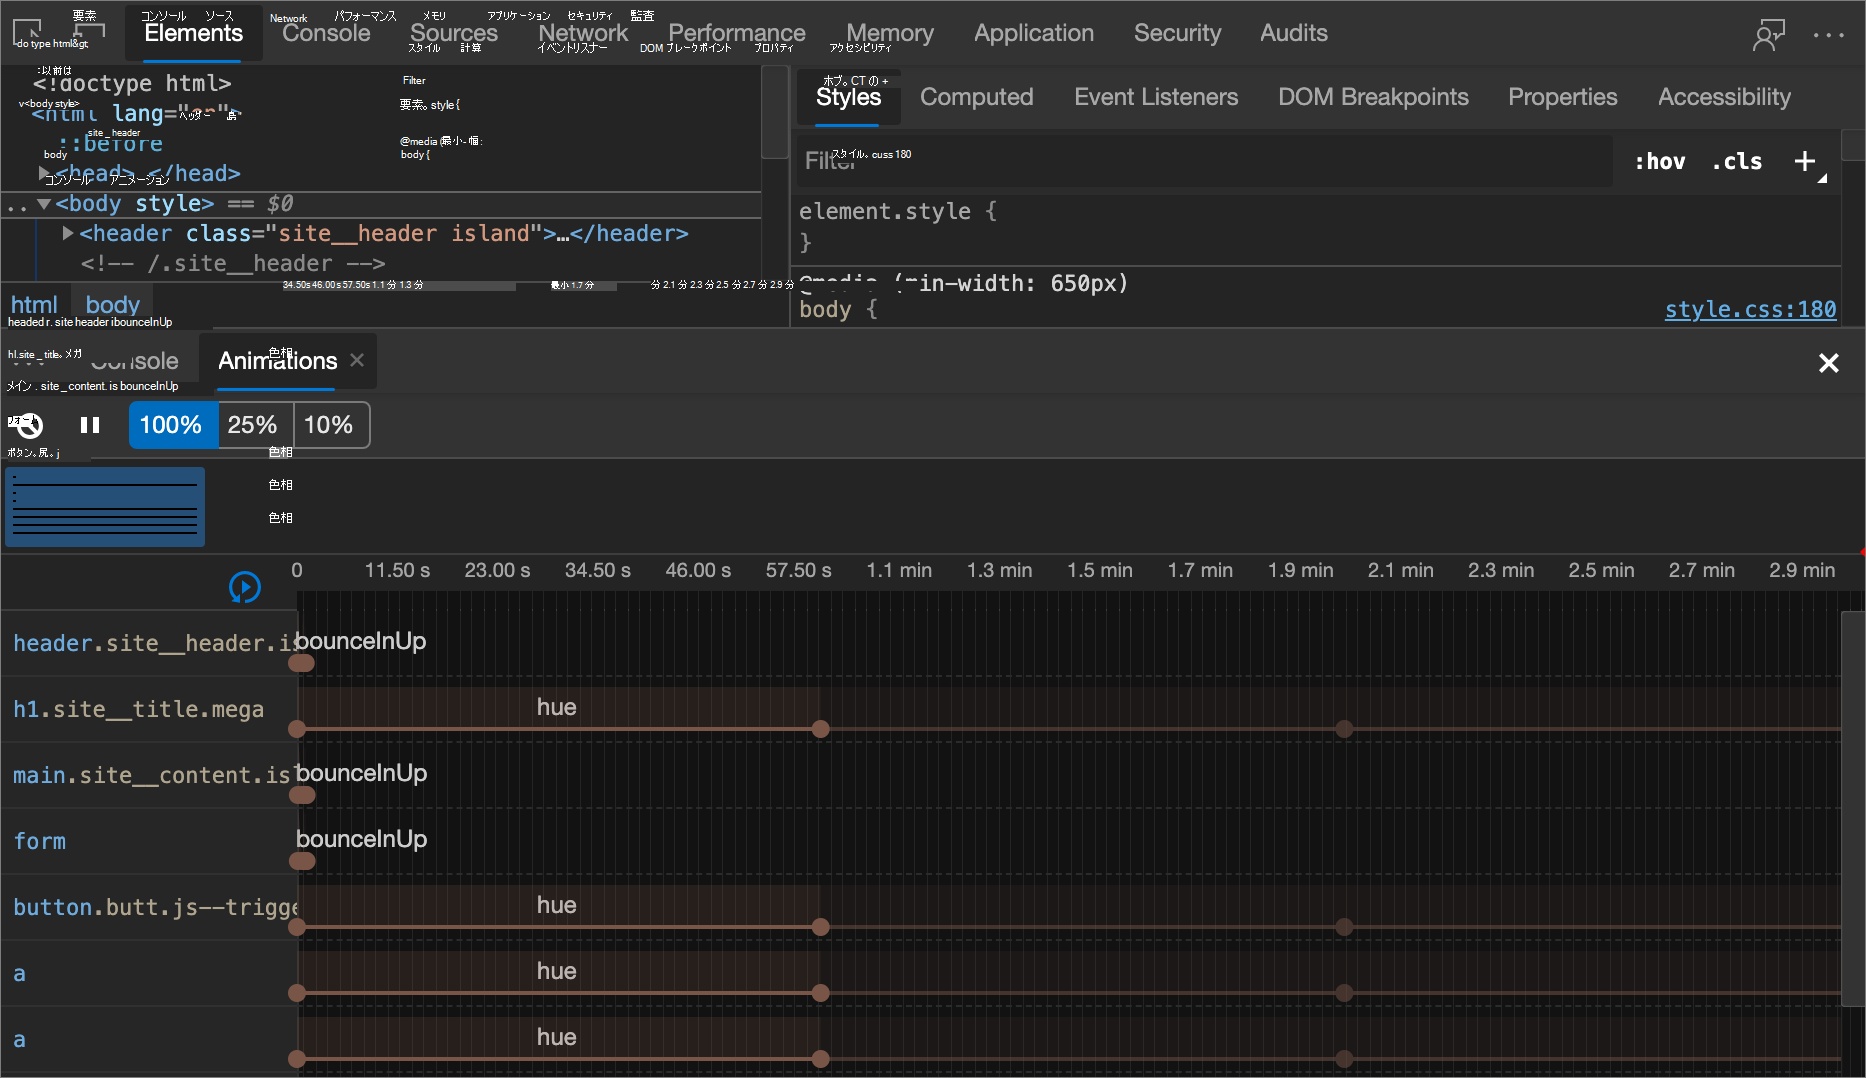Screen dimensions: 1866x1078
Task: Select the doctype html line
Action: (132, 83)
